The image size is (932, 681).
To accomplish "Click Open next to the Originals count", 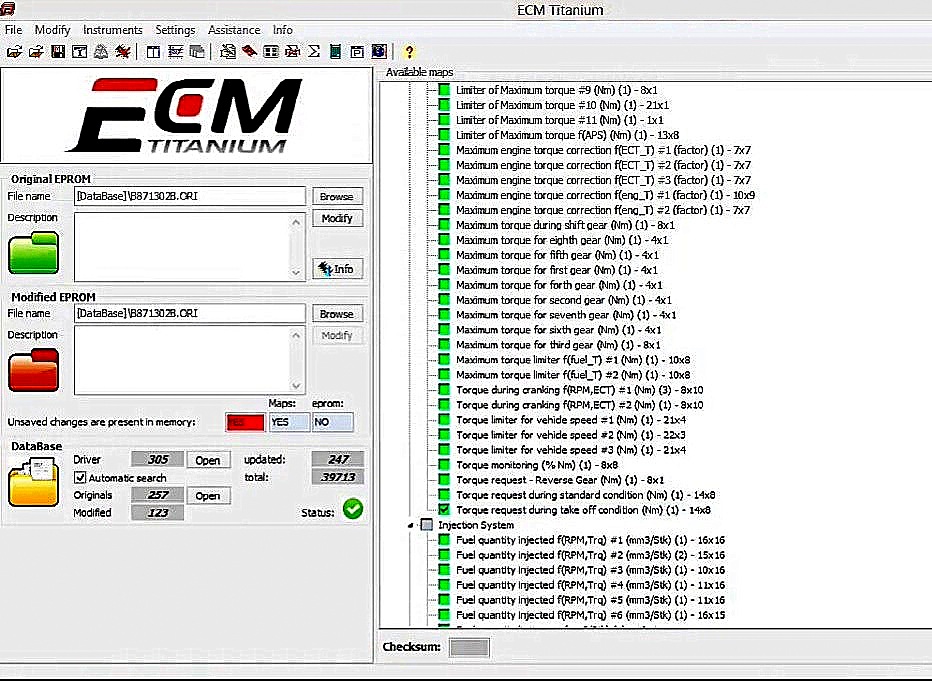I will tap(208, 496).
